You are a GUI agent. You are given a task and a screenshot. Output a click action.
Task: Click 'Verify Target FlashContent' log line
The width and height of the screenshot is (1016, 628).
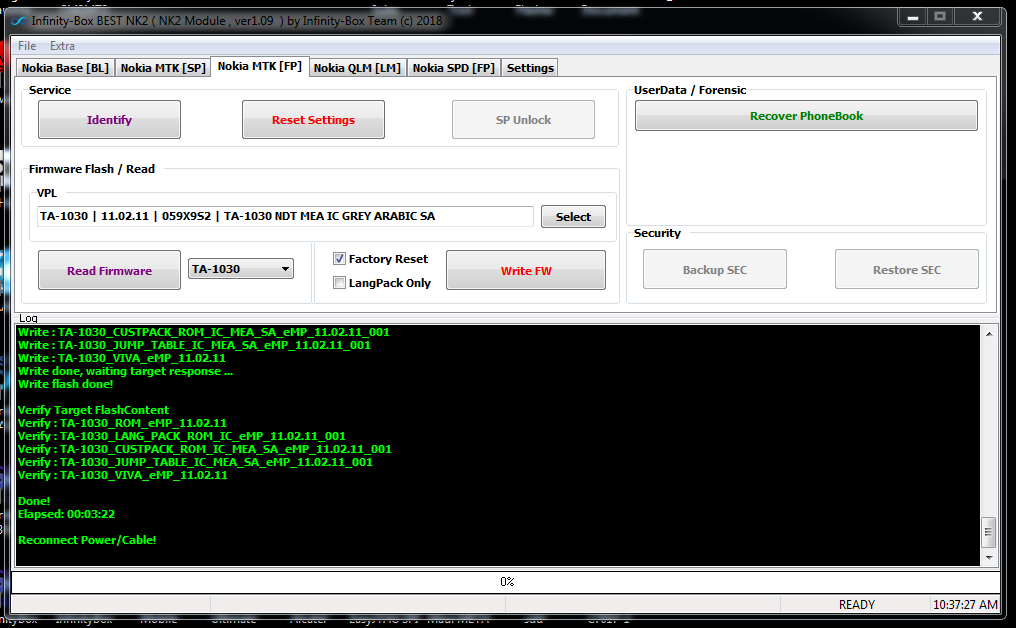(93, 410)
